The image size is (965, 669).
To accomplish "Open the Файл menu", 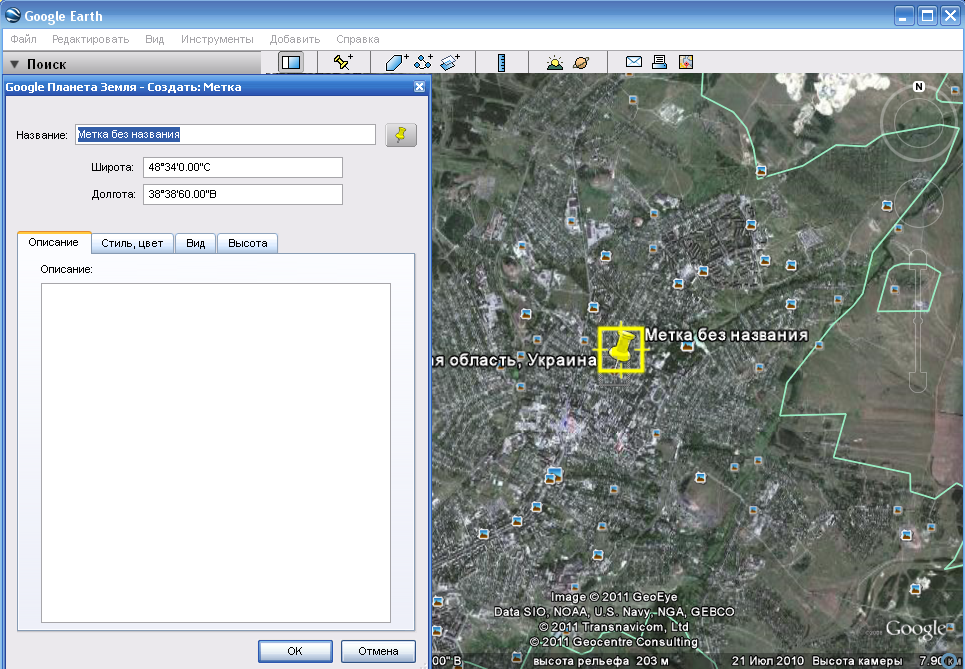I will pos(23,39).
